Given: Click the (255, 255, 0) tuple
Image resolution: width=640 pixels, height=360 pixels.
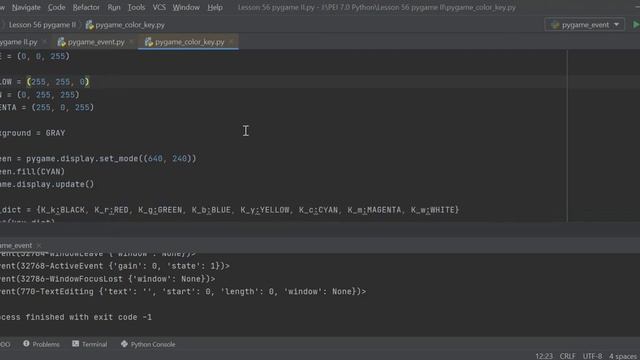Looking at the screenshot, I should coord(58,82).
